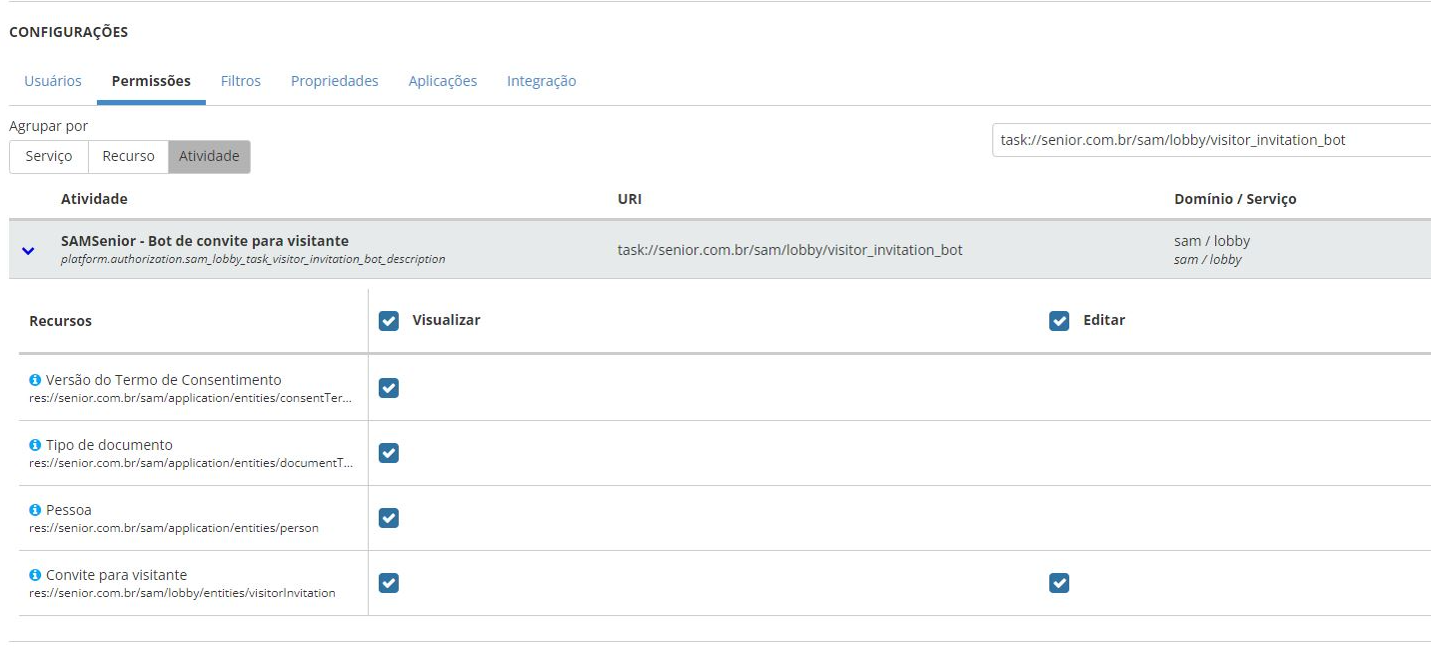Click info icon beside Versão do Termo de Consentimento

coord(35,380)
